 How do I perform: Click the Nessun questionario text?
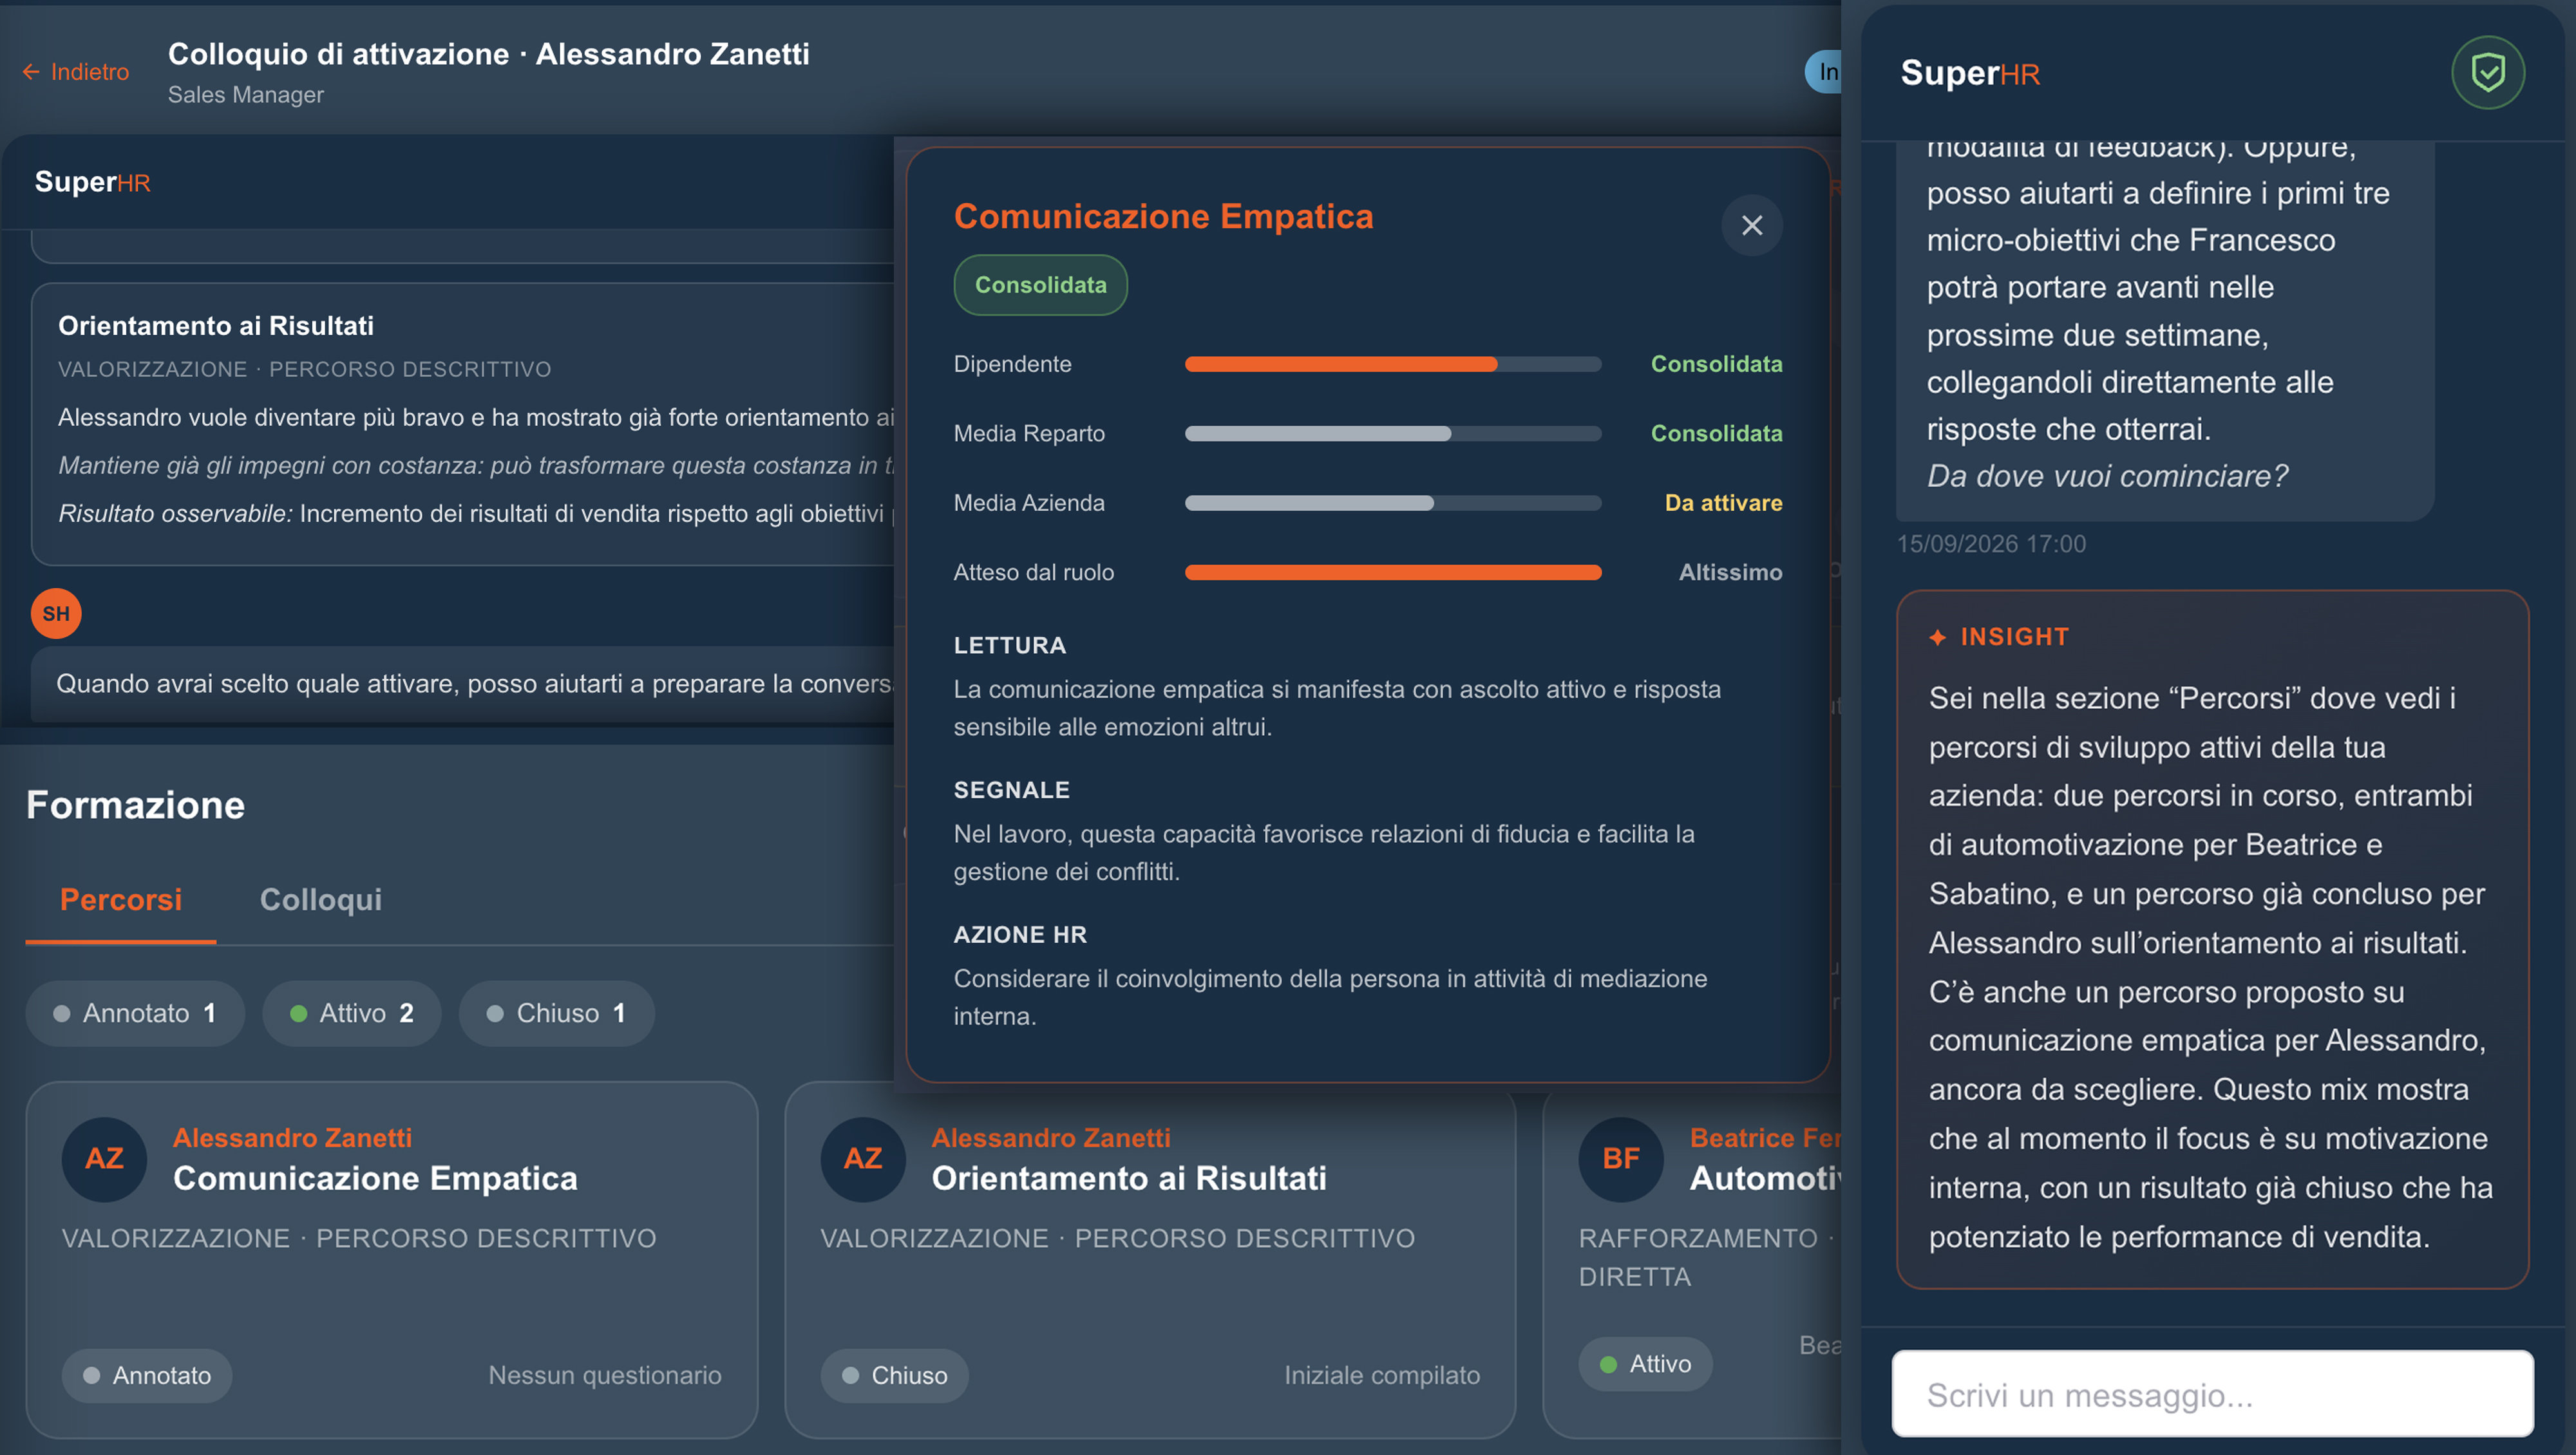[x=604, y=1375]
